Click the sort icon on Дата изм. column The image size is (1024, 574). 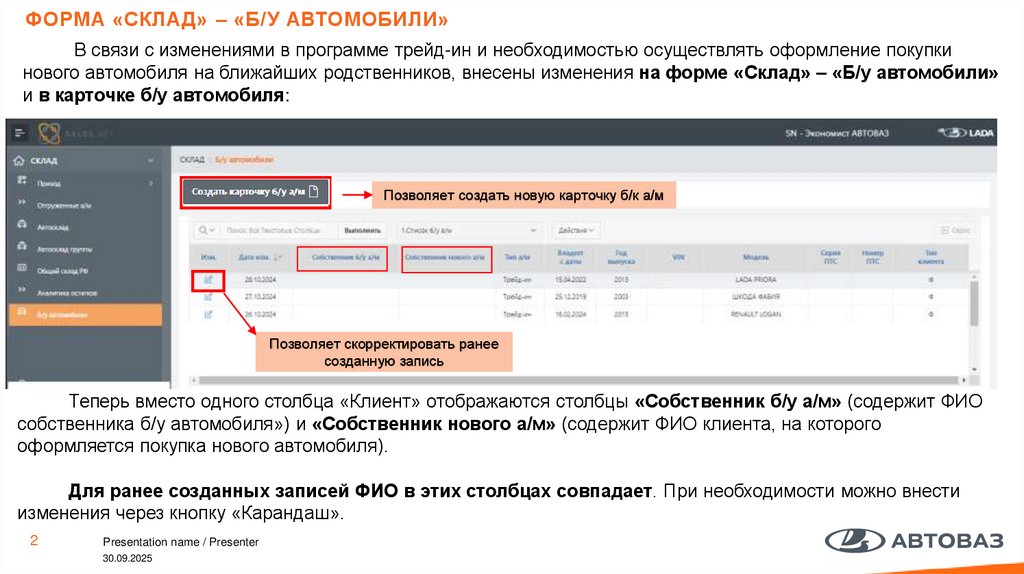279,257
